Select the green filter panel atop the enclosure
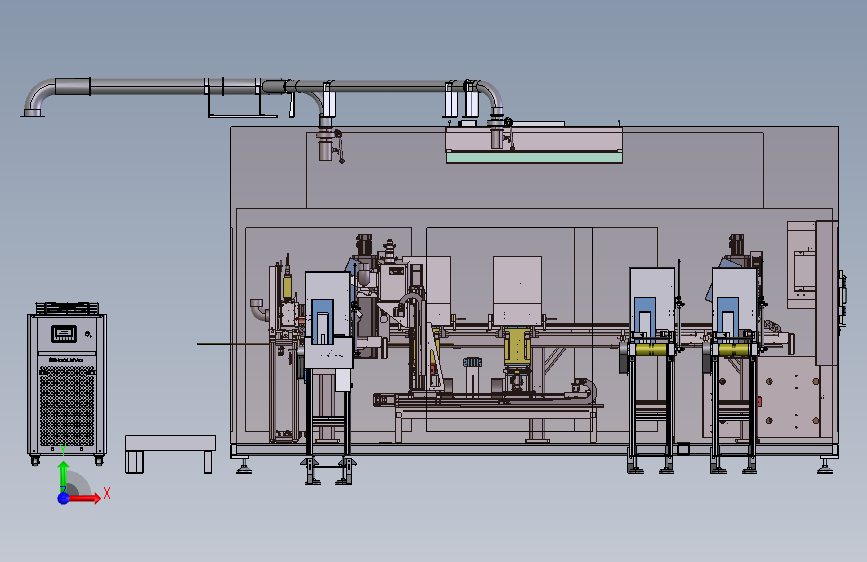The height and width of the screenshot is (562, 867). coord(534,157)
